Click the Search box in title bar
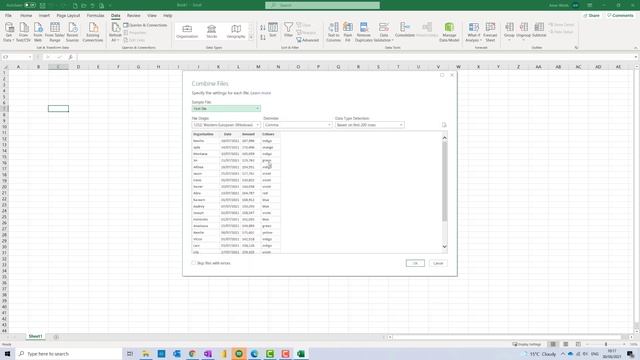This screenshot has width=640, height=360. 322,5
